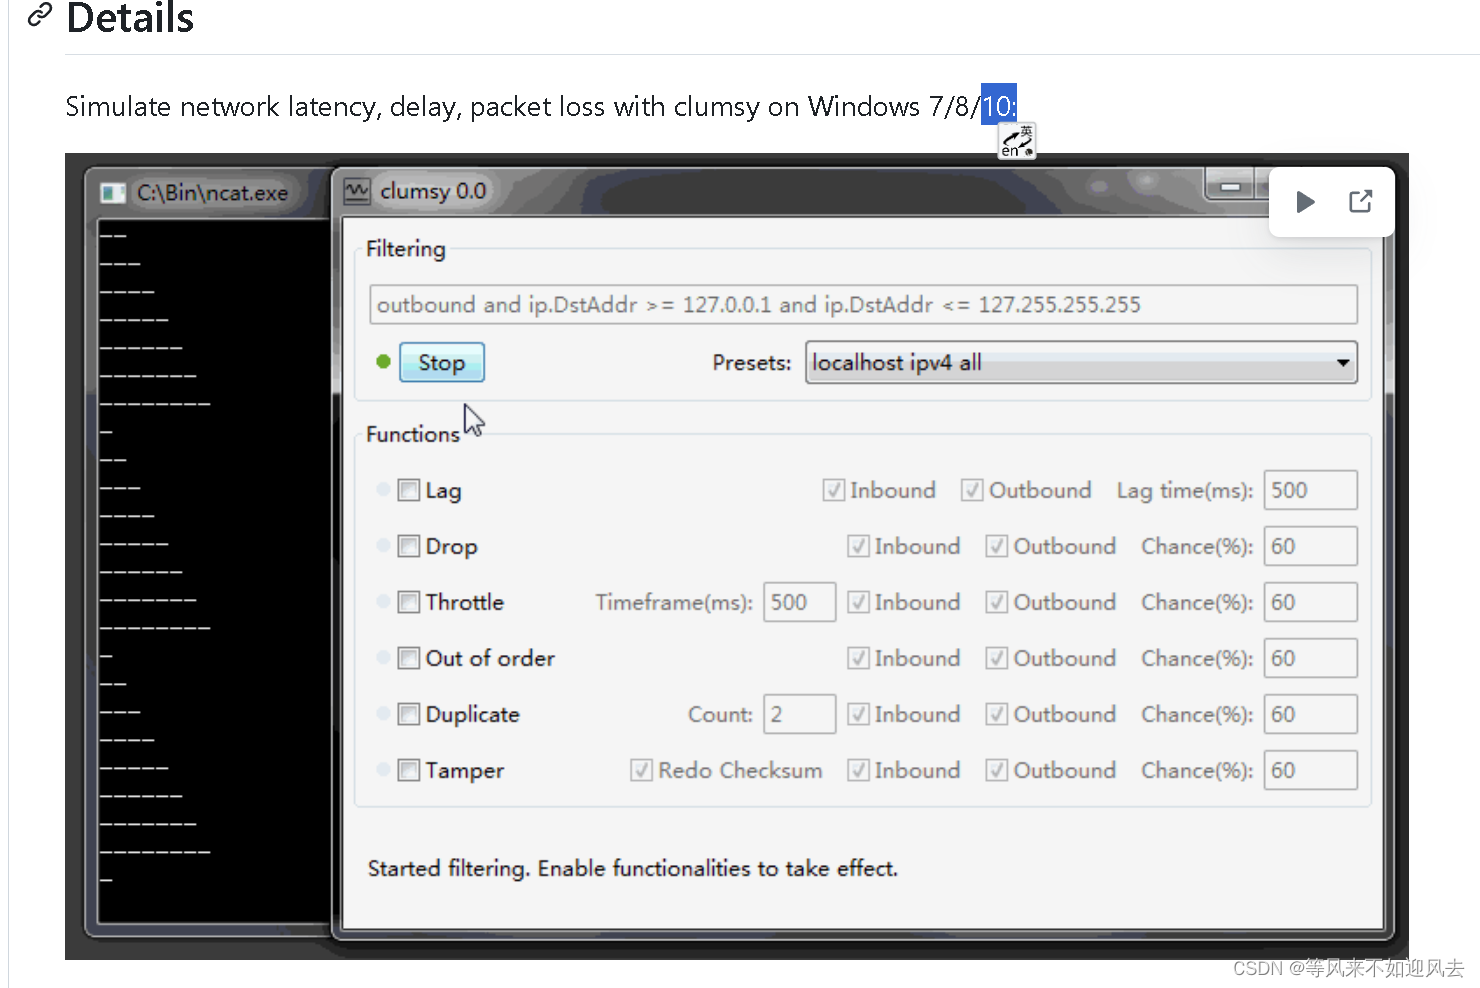1480x988 pixels.
Task: Click the C:\Bin\ncat.exe window title
Action: pos(212,193)
